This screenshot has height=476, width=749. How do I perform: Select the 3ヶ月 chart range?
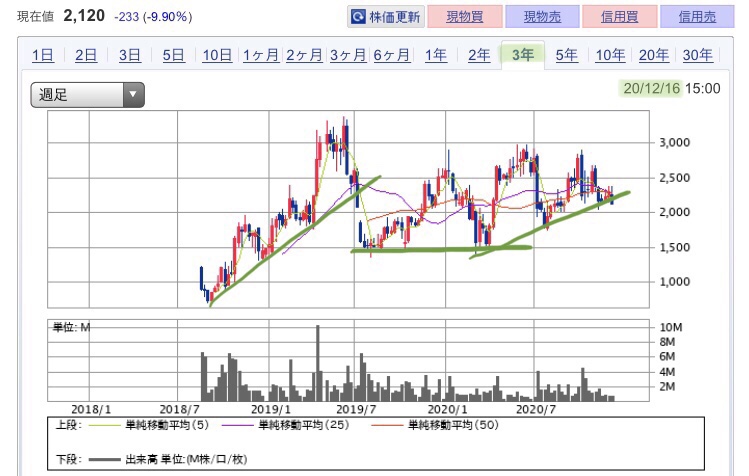point(348,55)
